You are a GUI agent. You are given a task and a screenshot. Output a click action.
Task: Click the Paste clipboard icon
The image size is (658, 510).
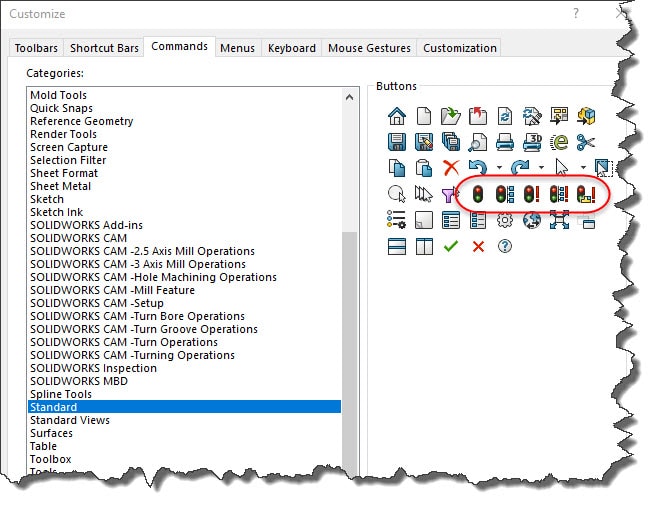[424, 168]
